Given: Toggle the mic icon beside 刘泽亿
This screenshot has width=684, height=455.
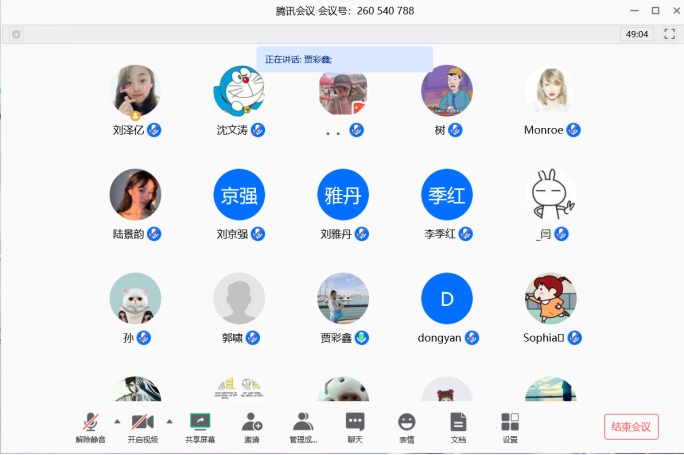Looking at the screenshot, I should 155,130.
